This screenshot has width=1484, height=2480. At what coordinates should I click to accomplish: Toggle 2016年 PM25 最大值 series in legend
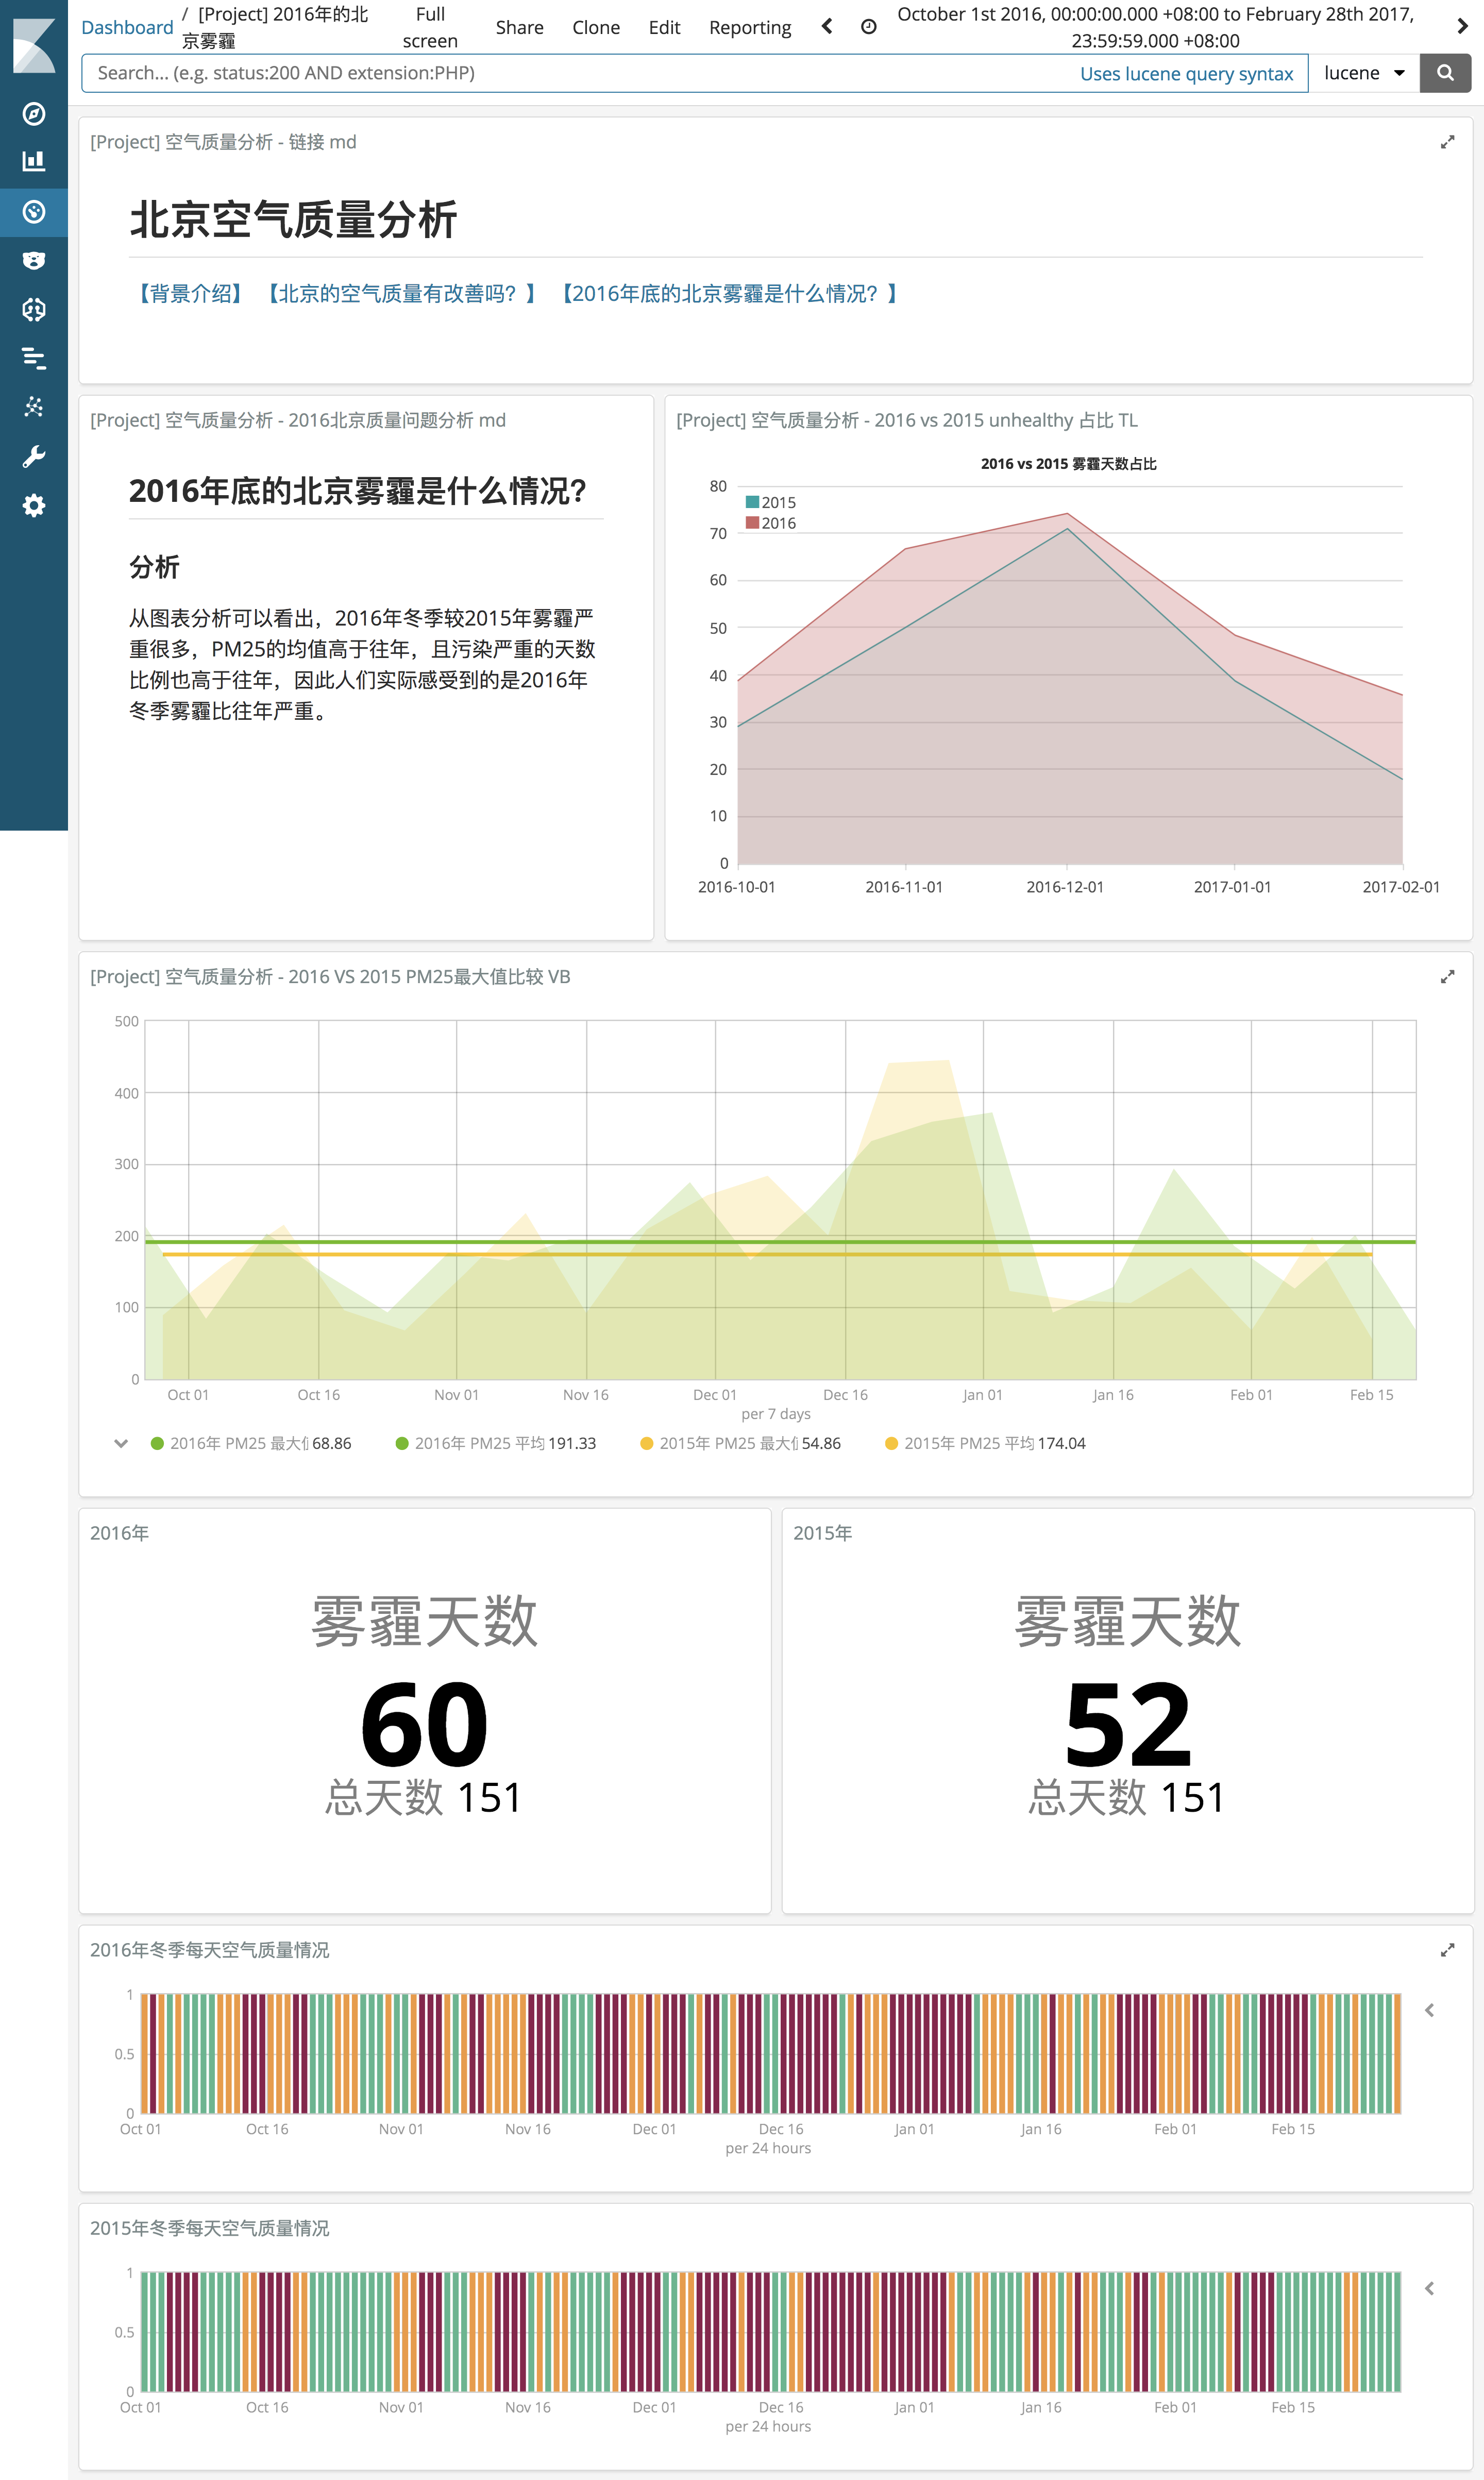click(x=251, y=1443)
